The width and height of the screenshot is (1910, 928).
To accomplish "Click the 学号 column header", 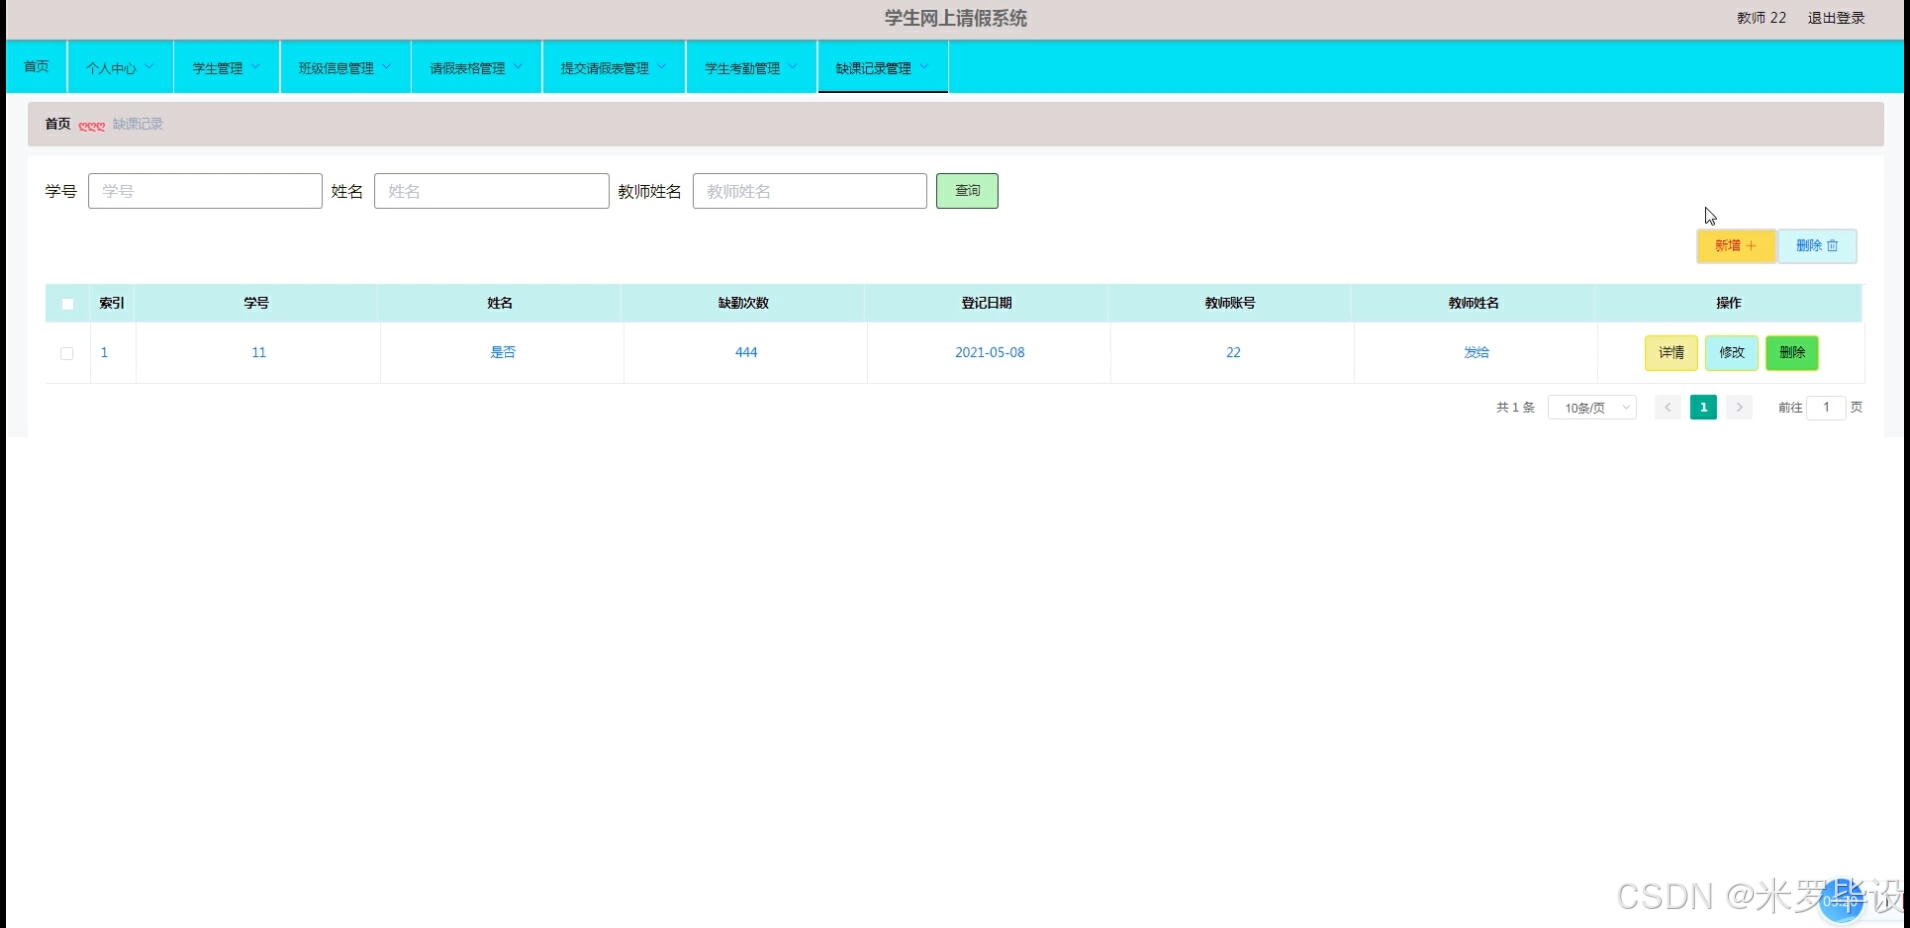I will (256, 303).
